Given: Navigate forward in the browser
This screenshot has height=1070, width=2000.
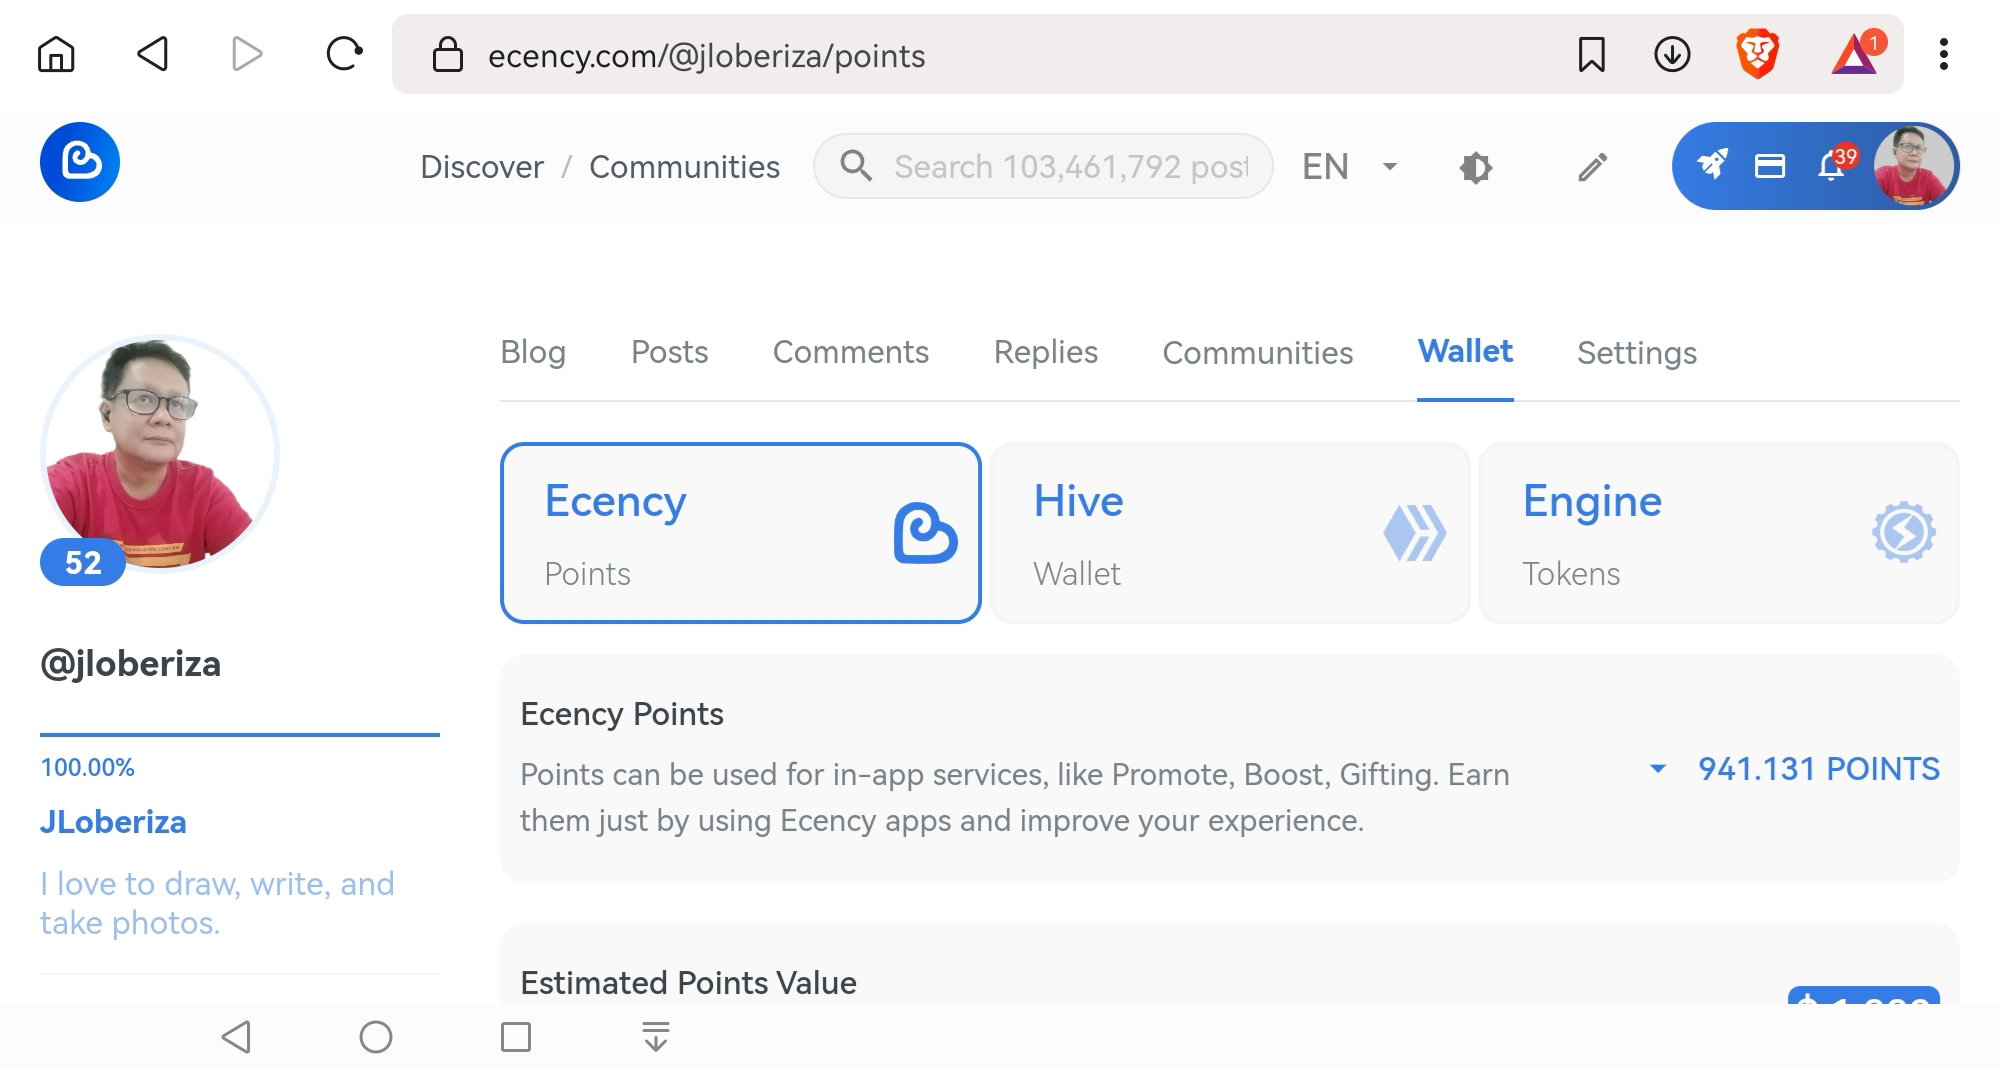Looking at the screenshot, I should (246, 54).
